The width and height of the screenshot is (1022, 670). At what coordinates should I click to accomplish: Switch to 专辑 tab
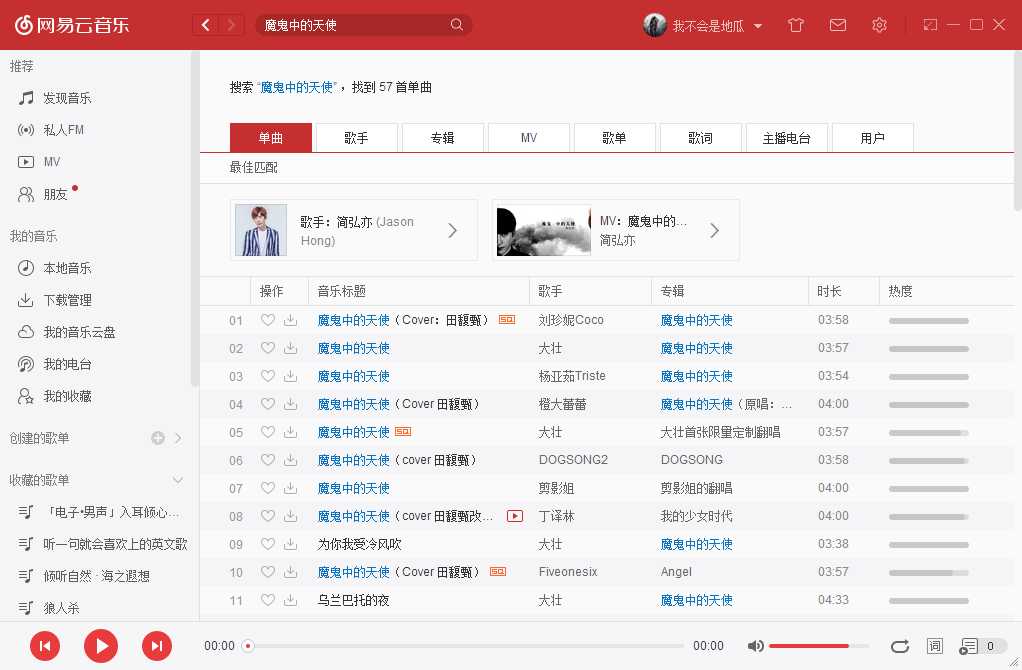(443, 138)
